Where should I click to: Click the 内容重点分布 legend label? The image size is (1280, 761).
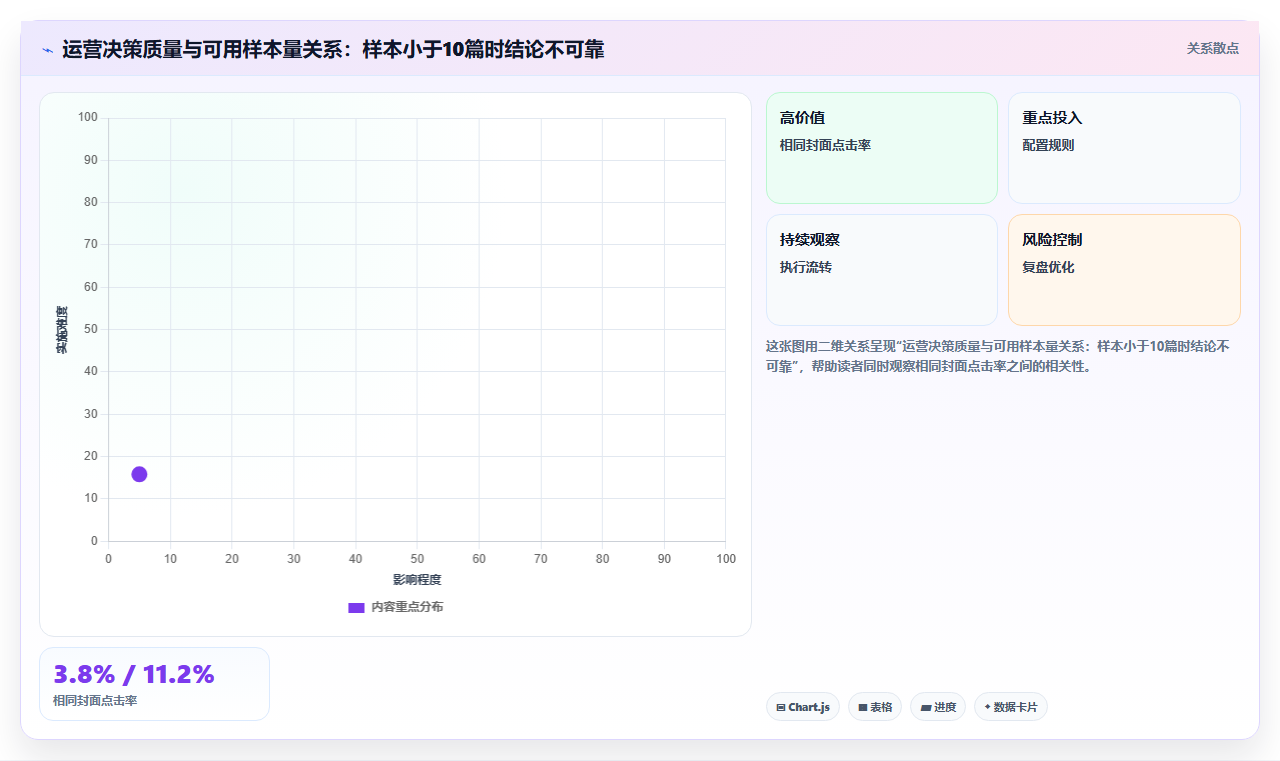pyautogui.click(x=407, y=607)
